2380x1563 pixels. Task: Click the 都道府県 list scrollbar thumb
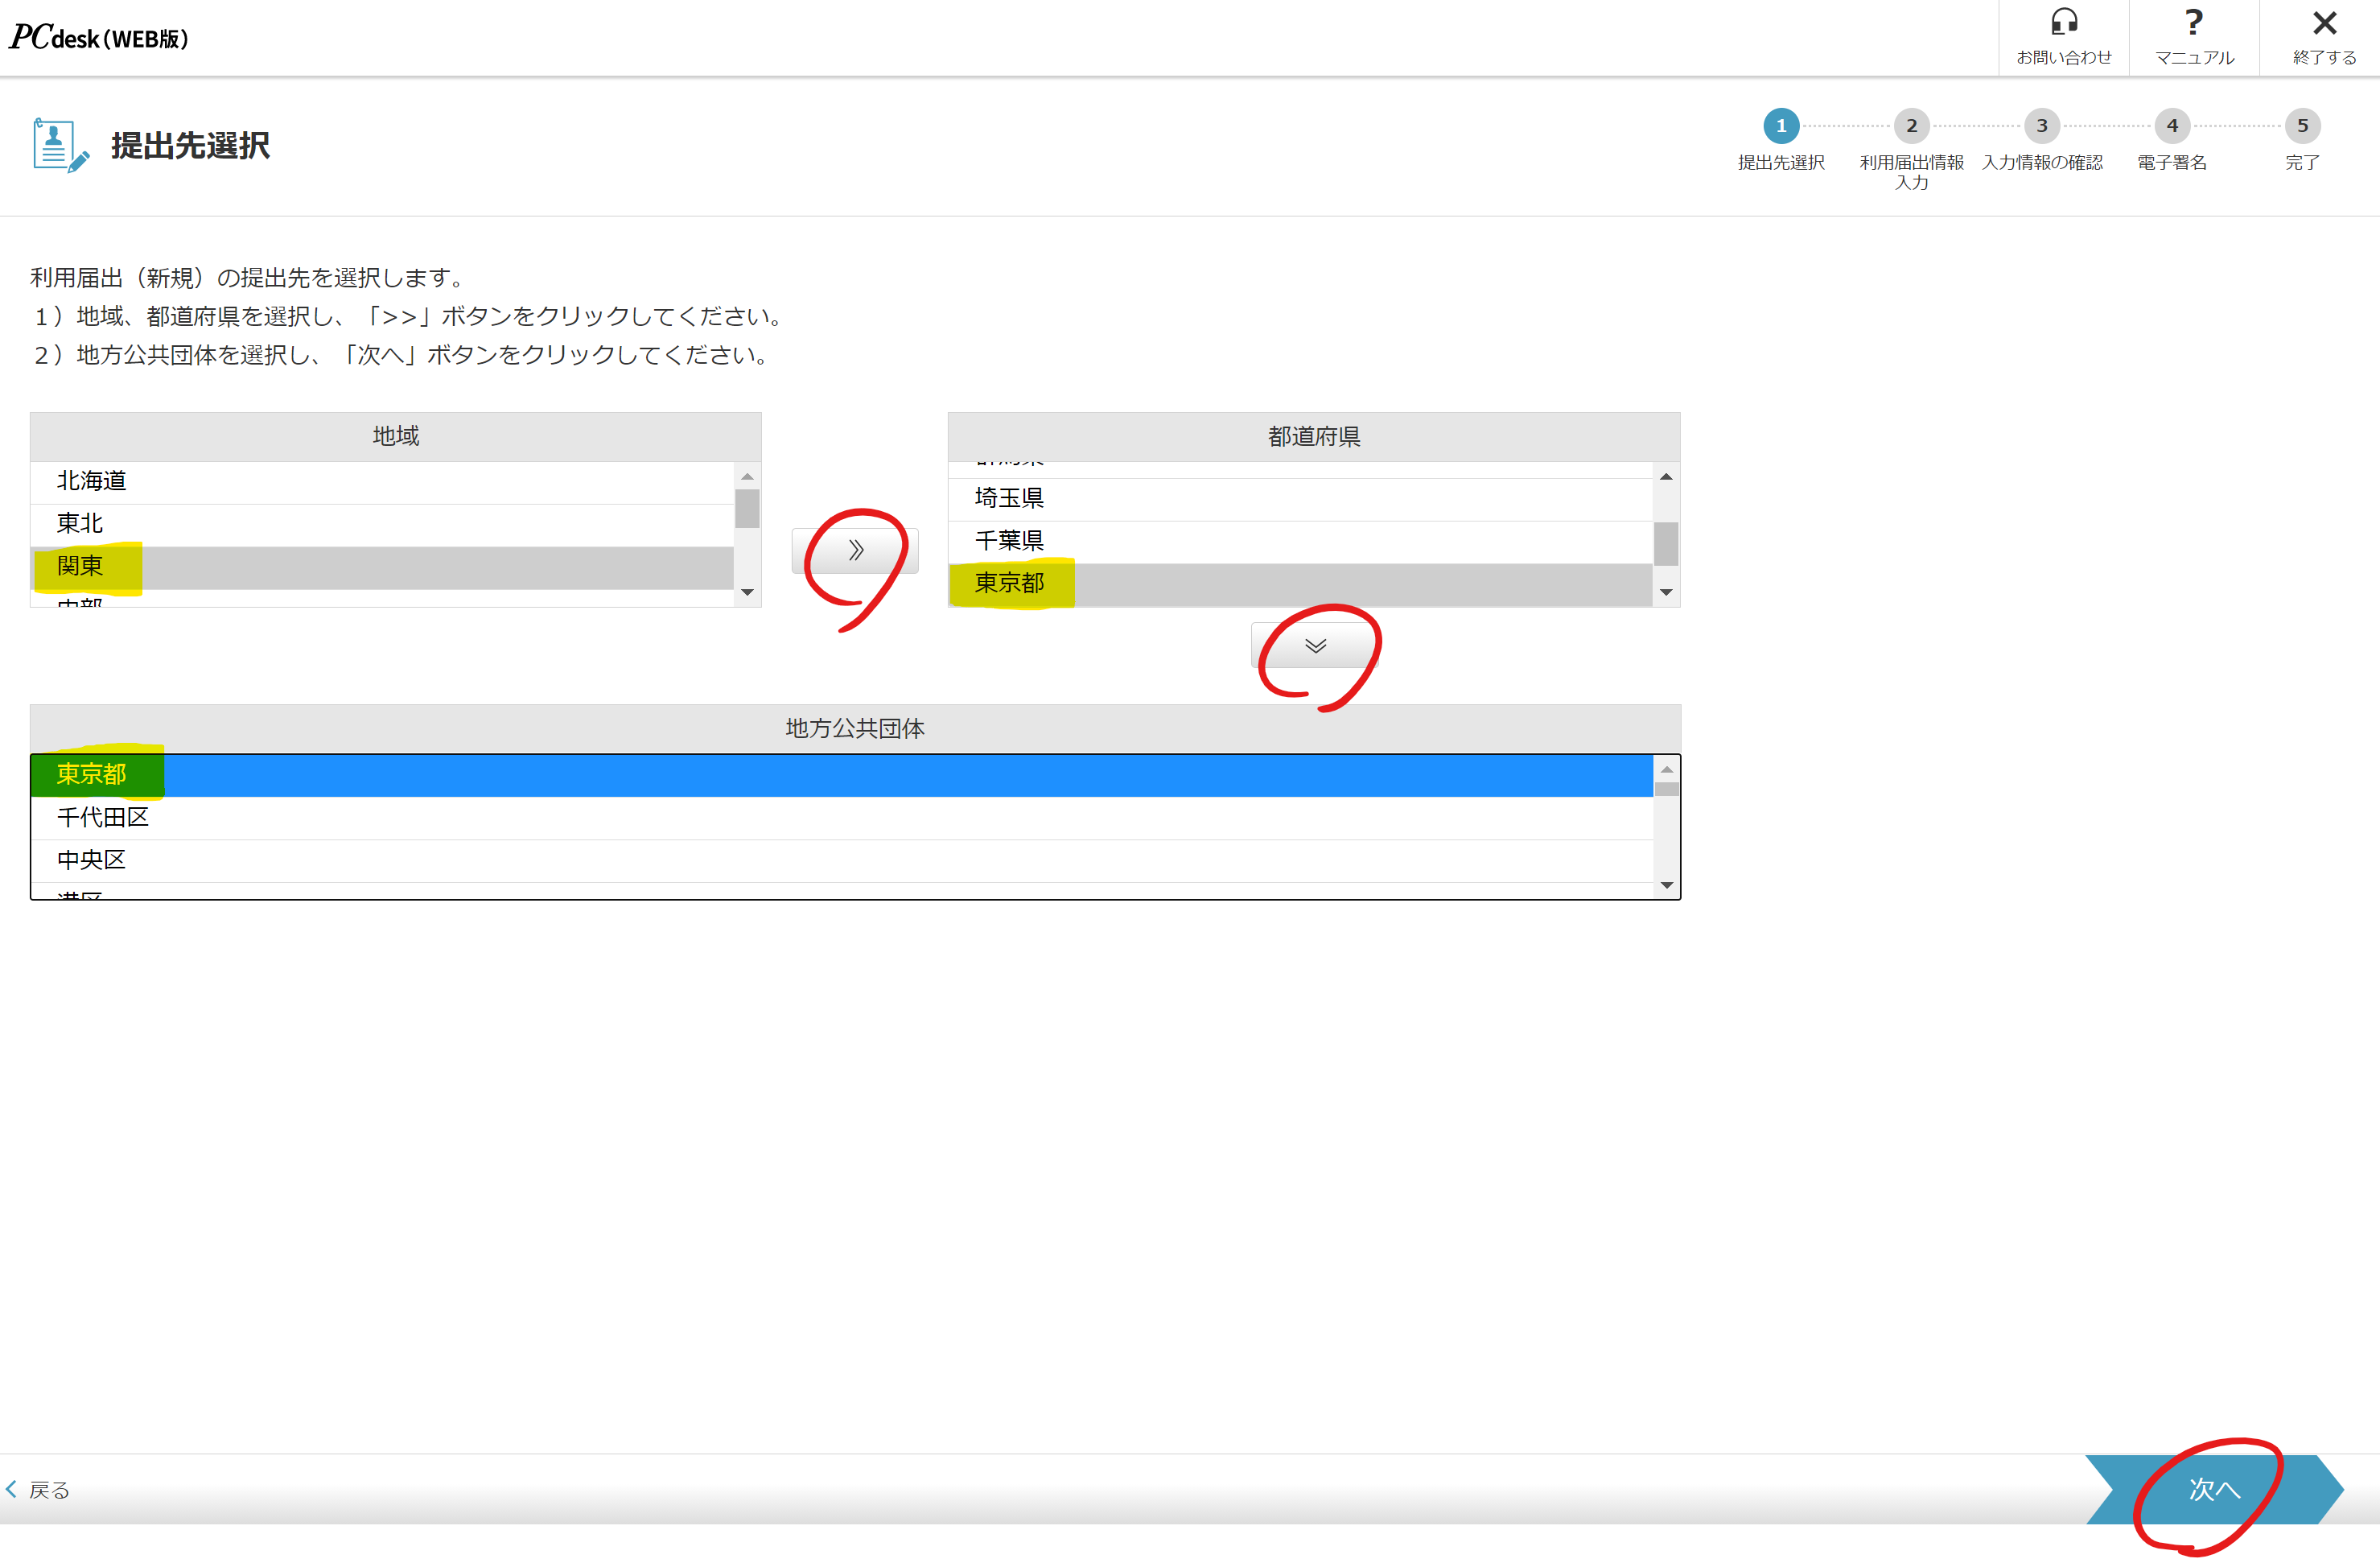(1666, 544)
